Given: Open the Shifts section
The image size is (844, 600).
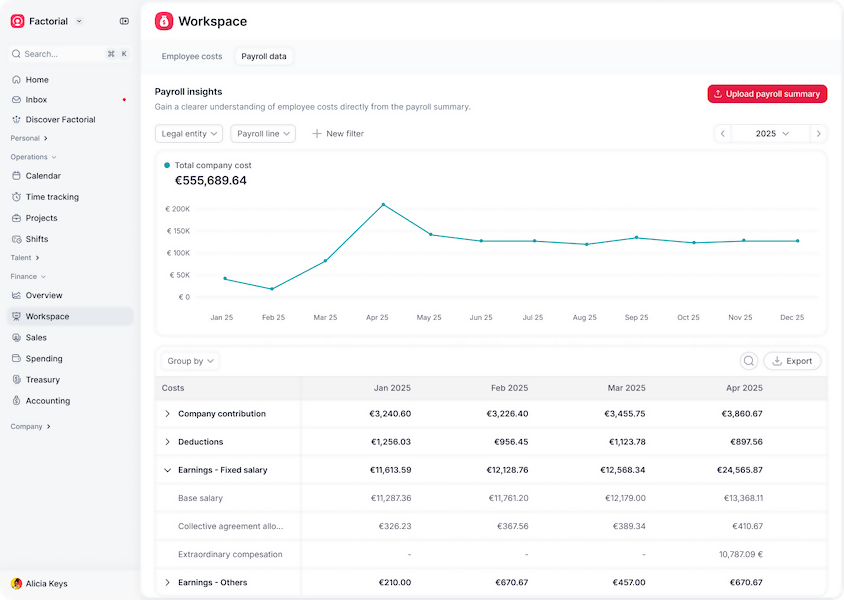Looking at the screenshot, I should (x=37, y=239).
